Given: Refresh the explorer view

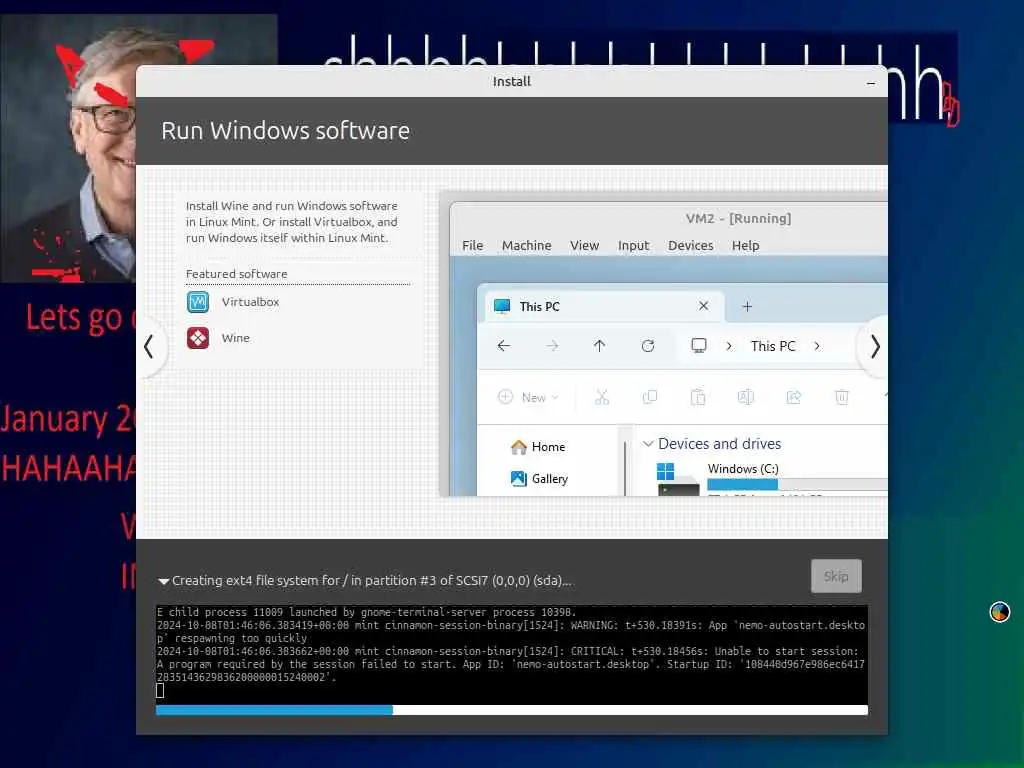Looking at the screenshot, I should (x=648, y=345).
